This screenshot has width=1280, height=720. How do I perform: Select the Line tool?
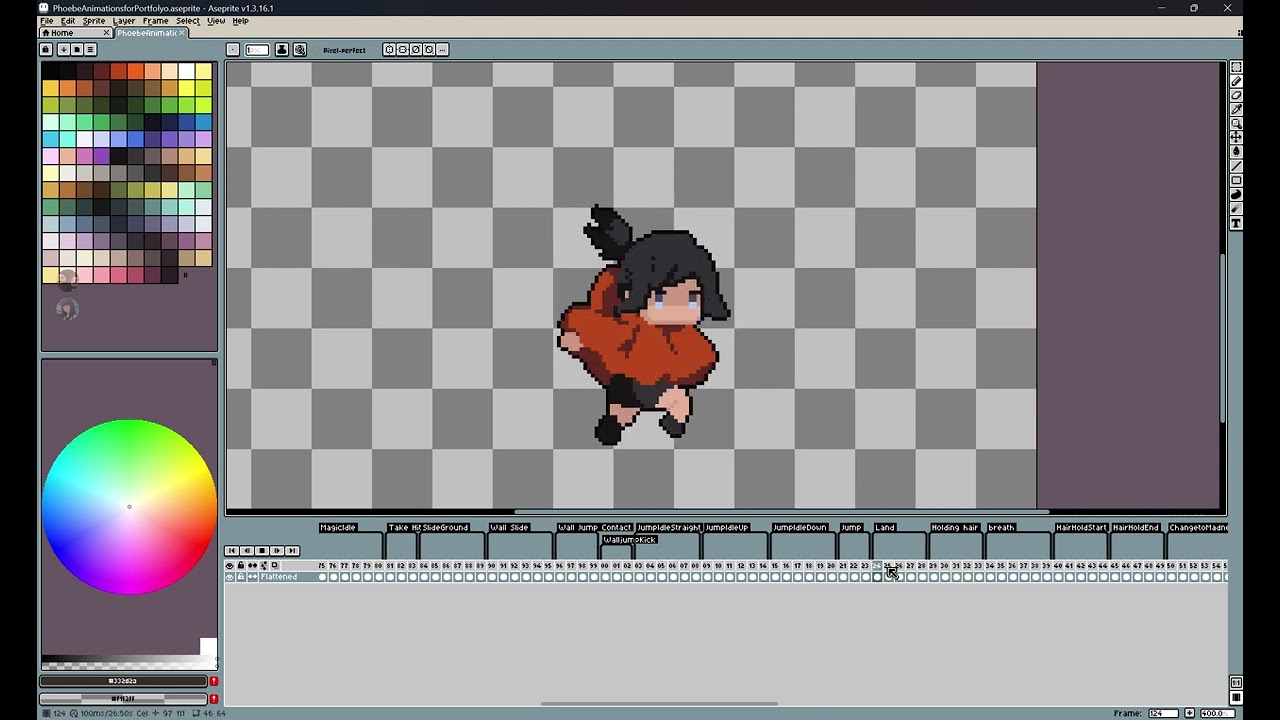click(x=1236, y=166)
